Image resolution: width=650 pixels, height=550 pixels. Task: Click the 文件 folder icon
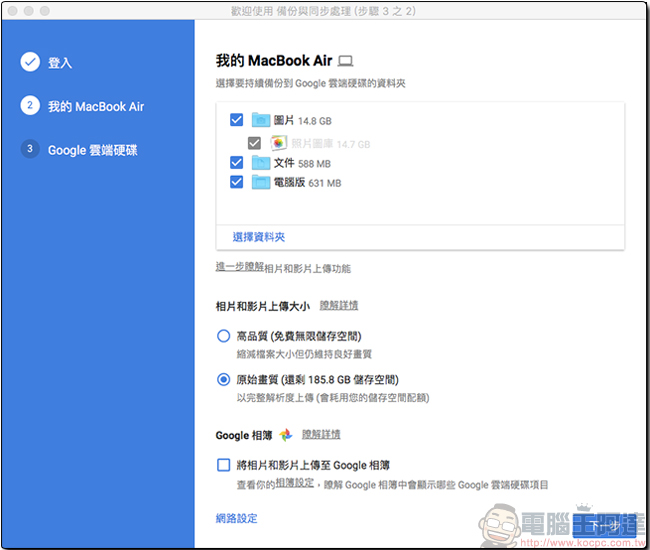point(261,163)
